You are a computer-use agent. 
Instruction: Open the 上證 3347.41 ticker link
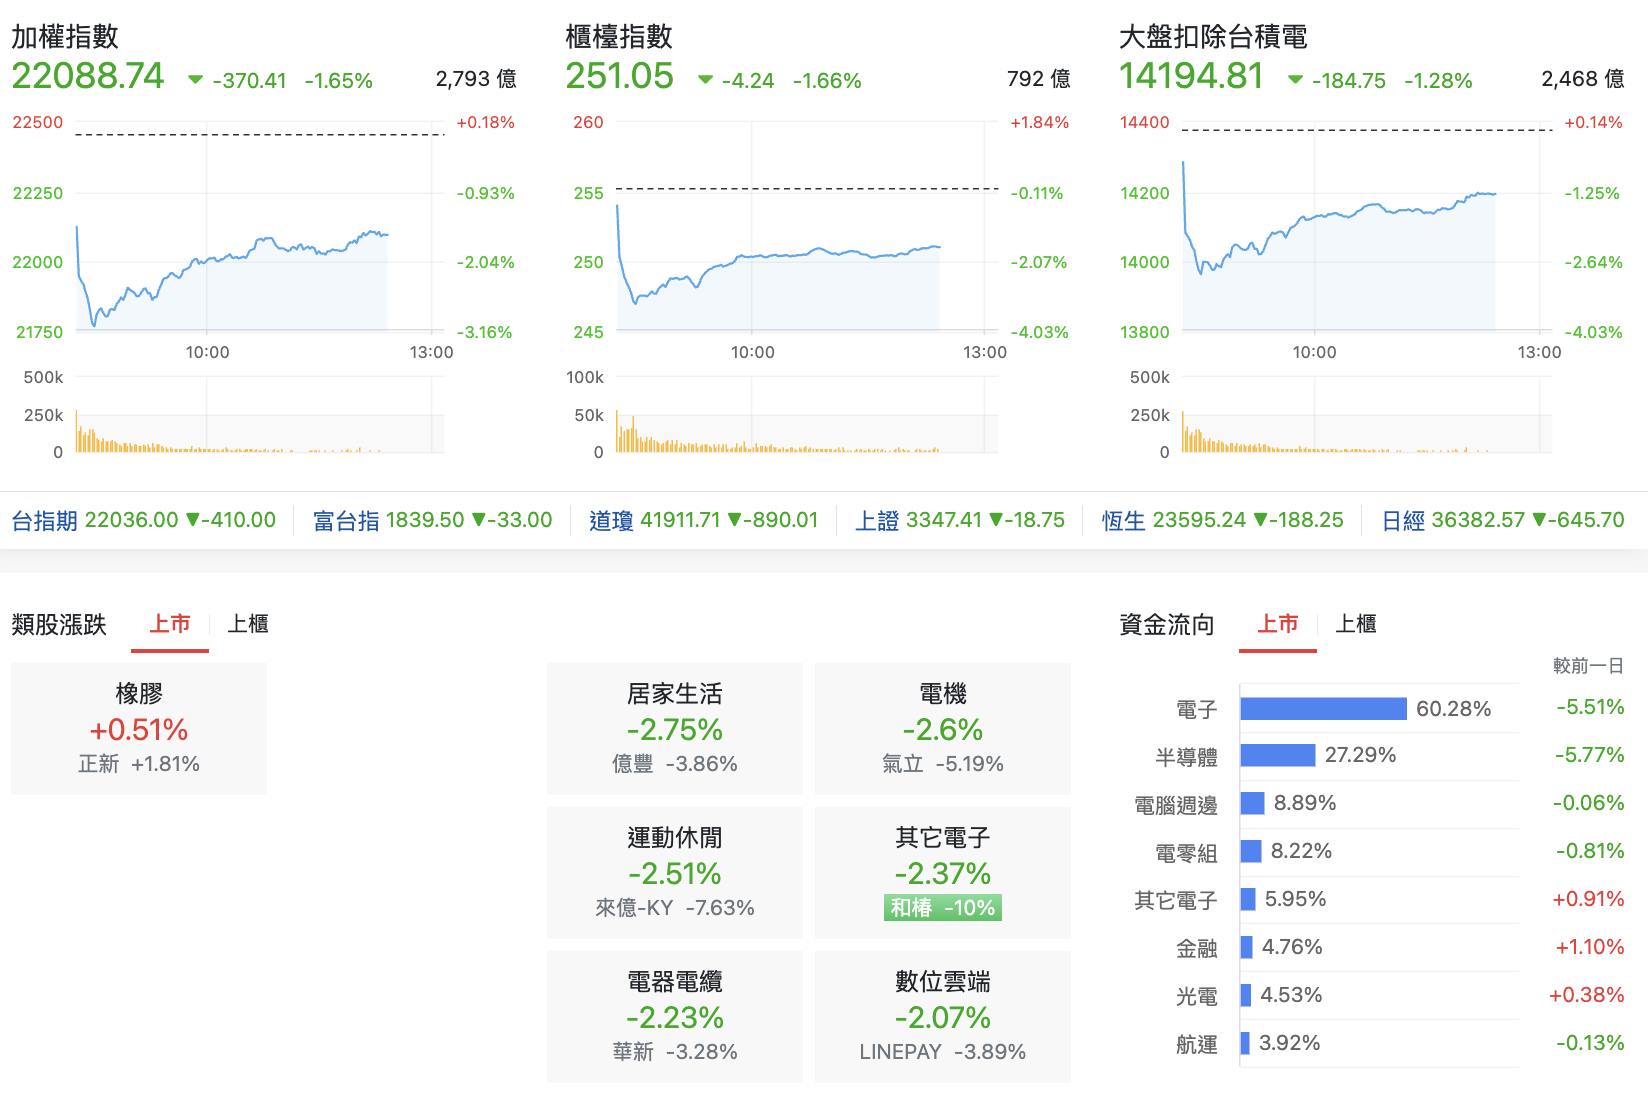click(x=960, y=520)
